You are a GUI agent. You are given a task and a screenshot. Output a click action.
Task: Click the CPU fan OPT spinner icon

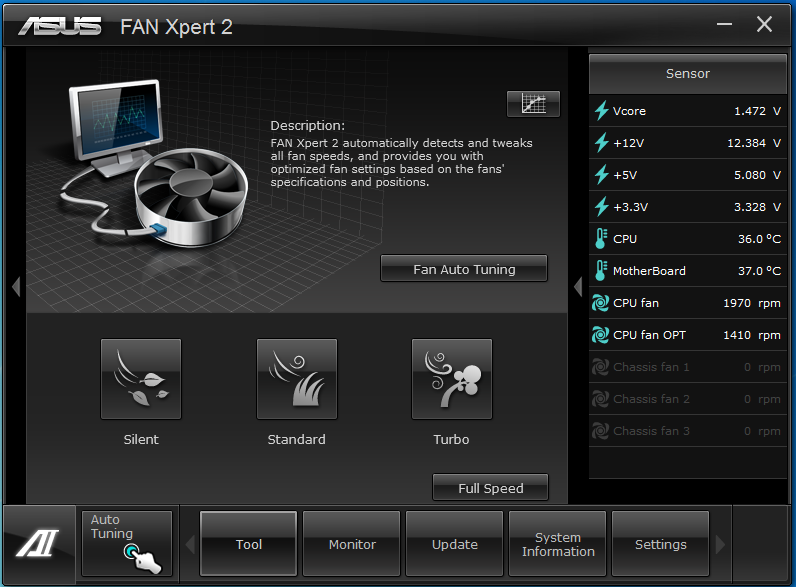click(601, 335)
